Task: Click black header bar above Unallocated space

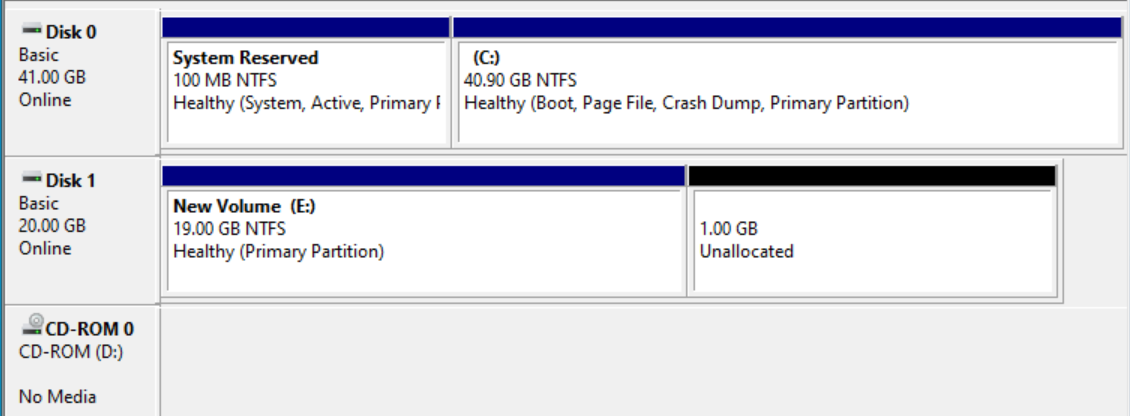Action: pos(872,176)
